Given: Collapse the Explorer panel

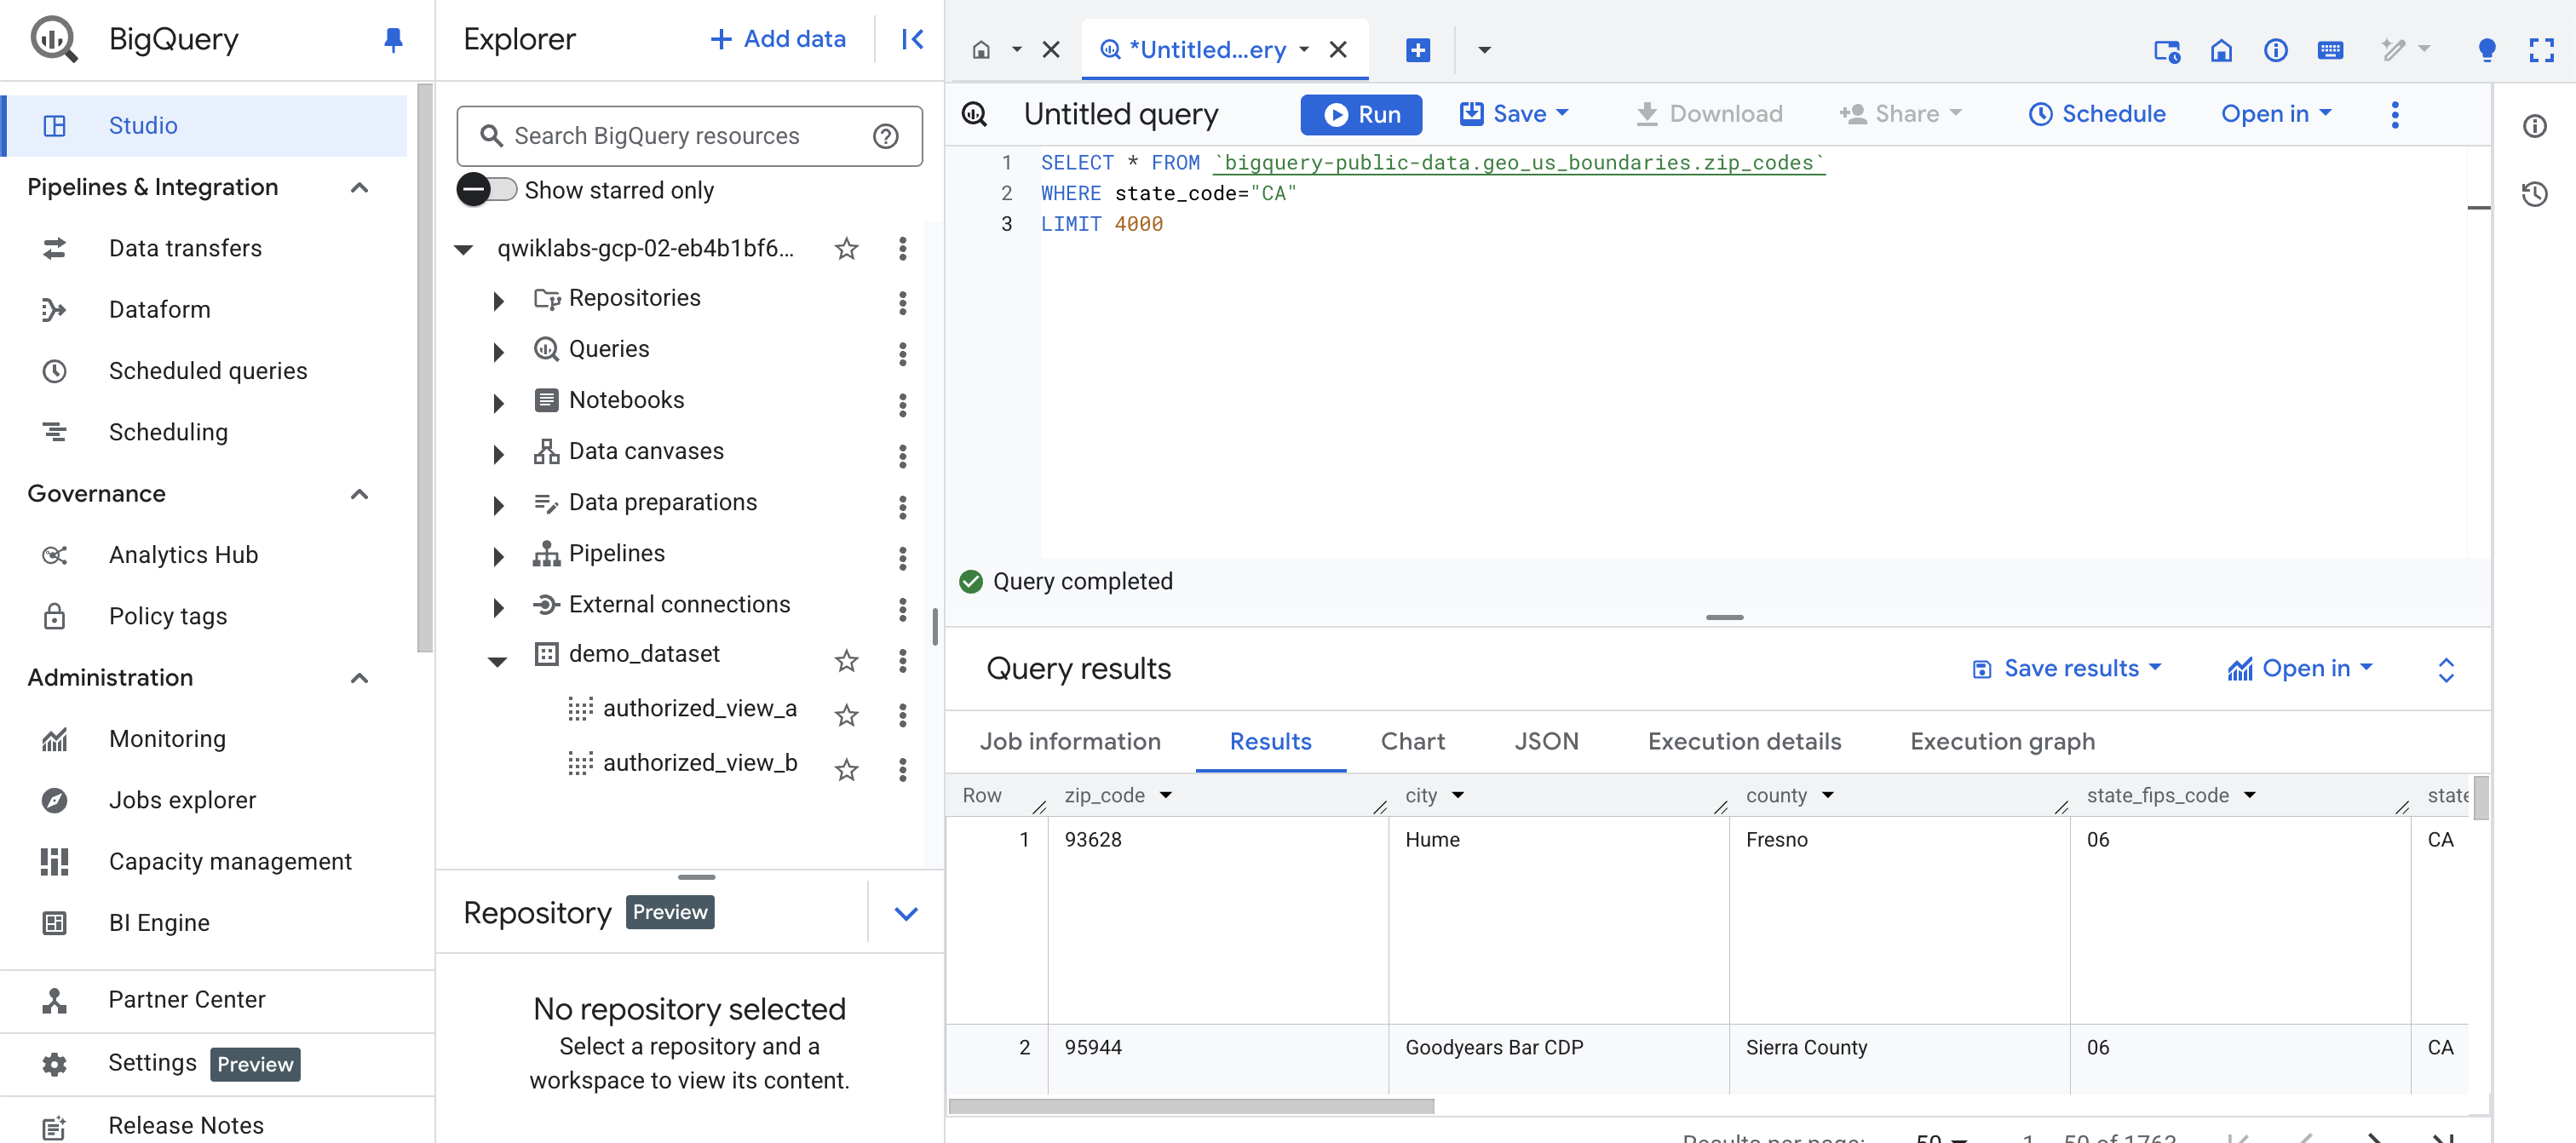Looking at the screenshot, I should click(912, 39).
